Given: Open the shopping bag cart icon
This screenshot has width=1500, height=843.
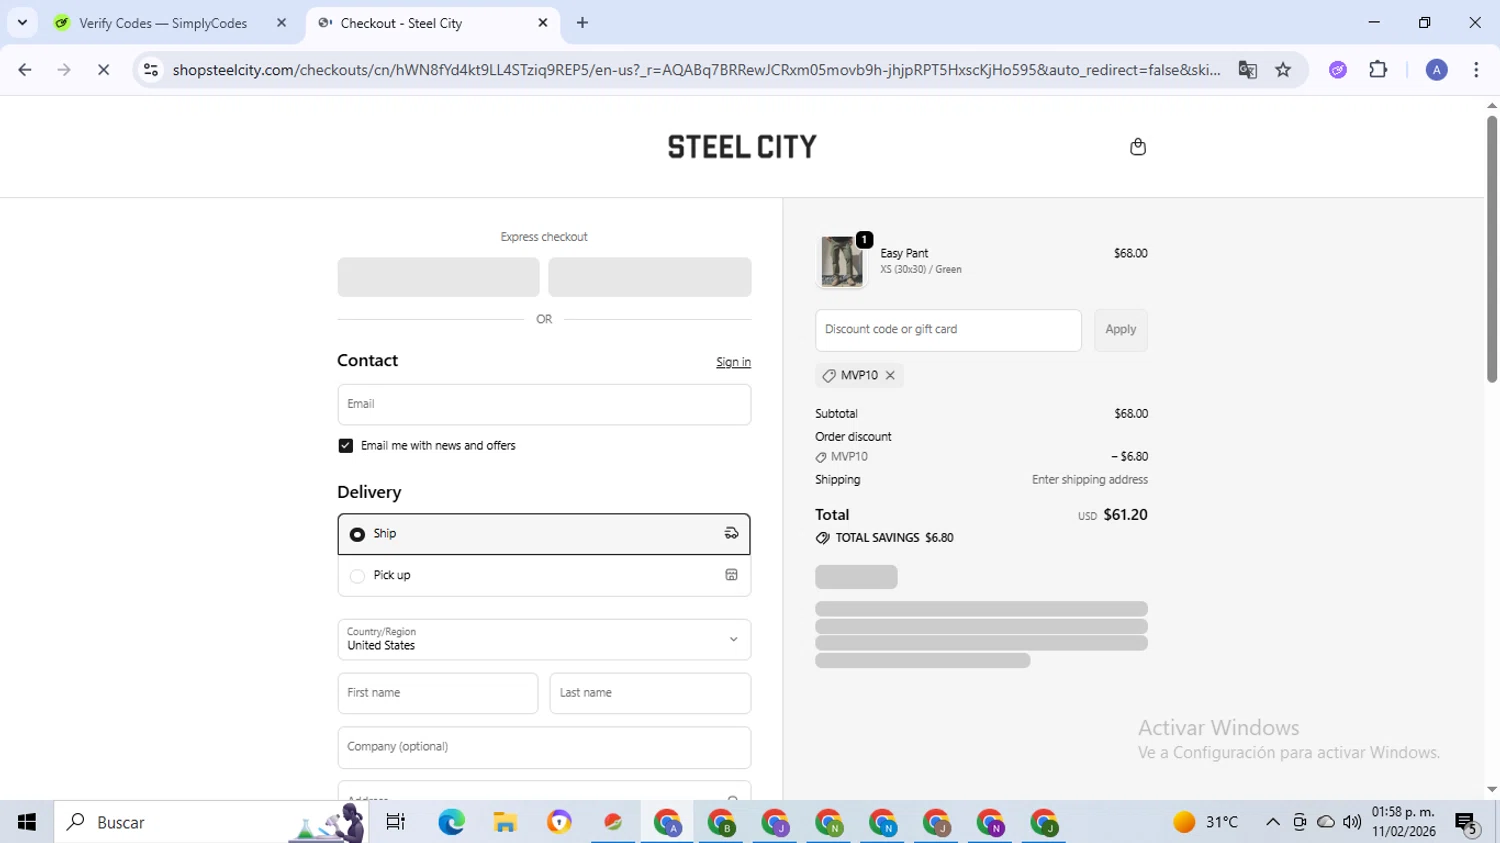Looking at the screenshot, I should [x=1137, y=147].
